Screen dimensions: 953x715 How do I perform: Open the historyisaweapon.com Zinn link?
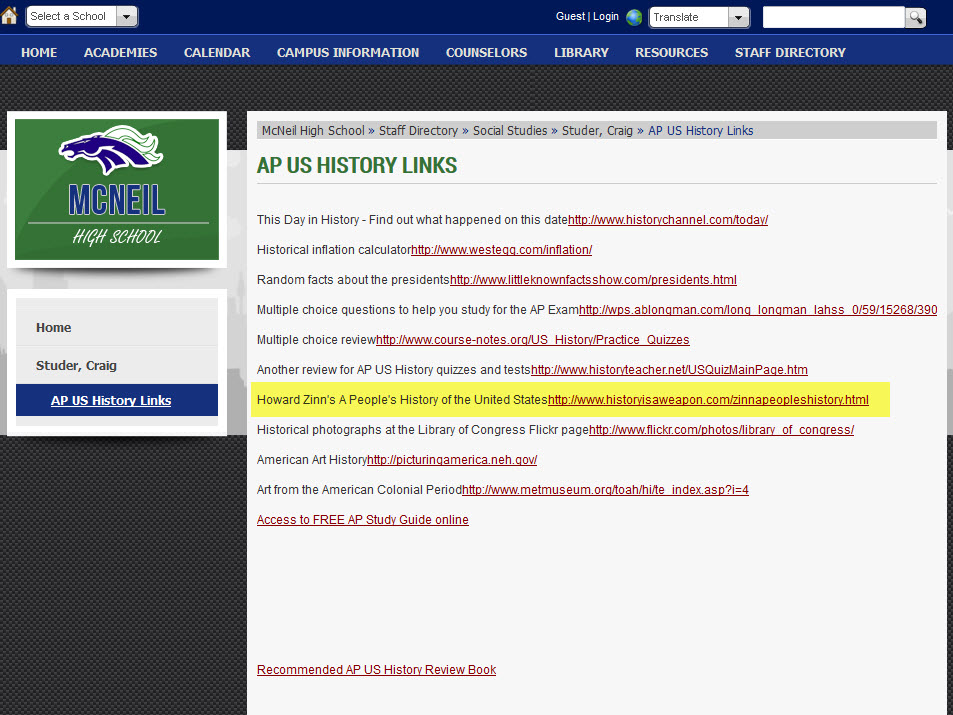point(708,399)
